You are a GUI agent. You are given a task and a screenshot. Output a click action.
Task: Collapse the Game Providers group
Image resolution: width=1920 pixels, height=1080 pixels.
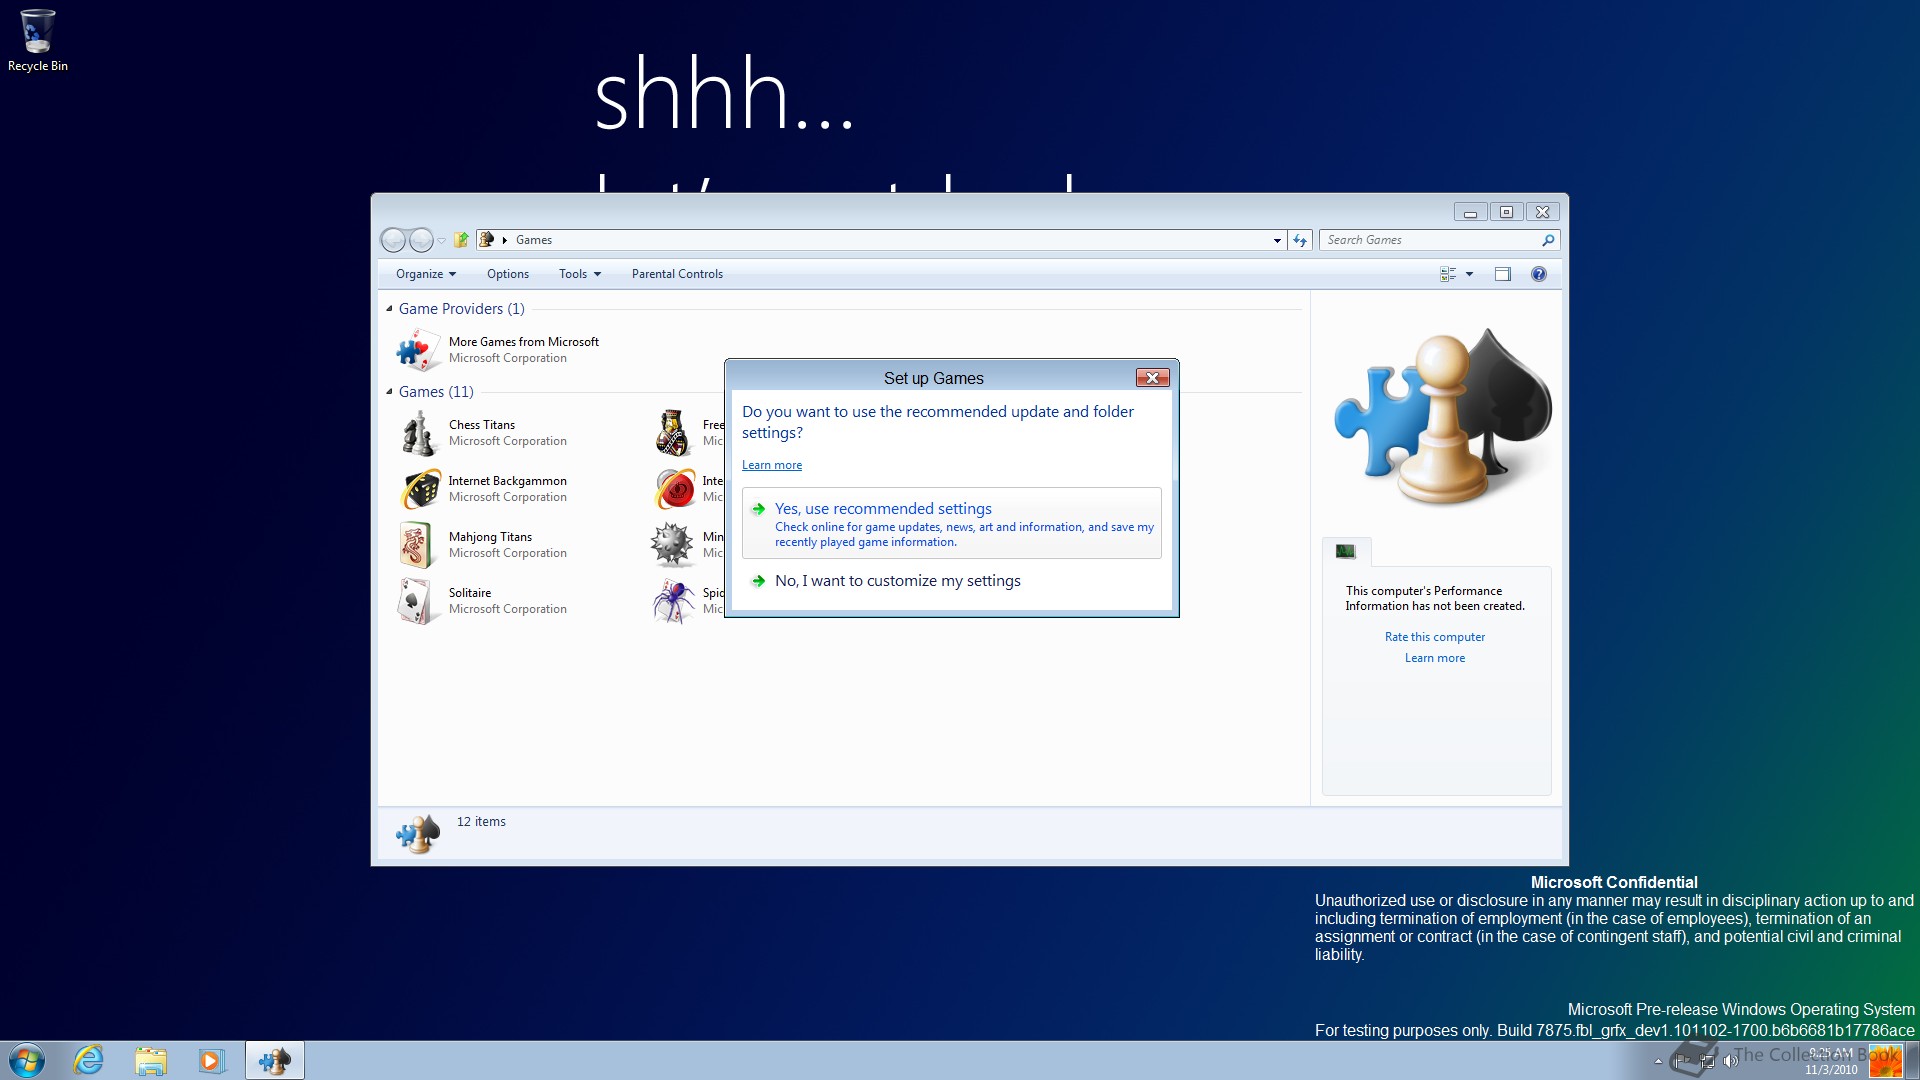[389, 309]
